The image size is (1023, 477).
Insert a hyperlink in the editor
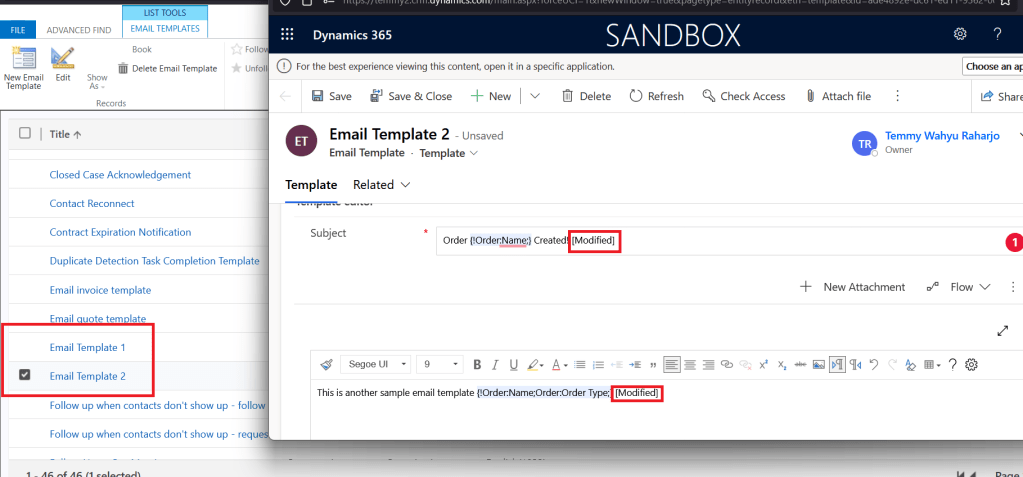pos(727,364)
